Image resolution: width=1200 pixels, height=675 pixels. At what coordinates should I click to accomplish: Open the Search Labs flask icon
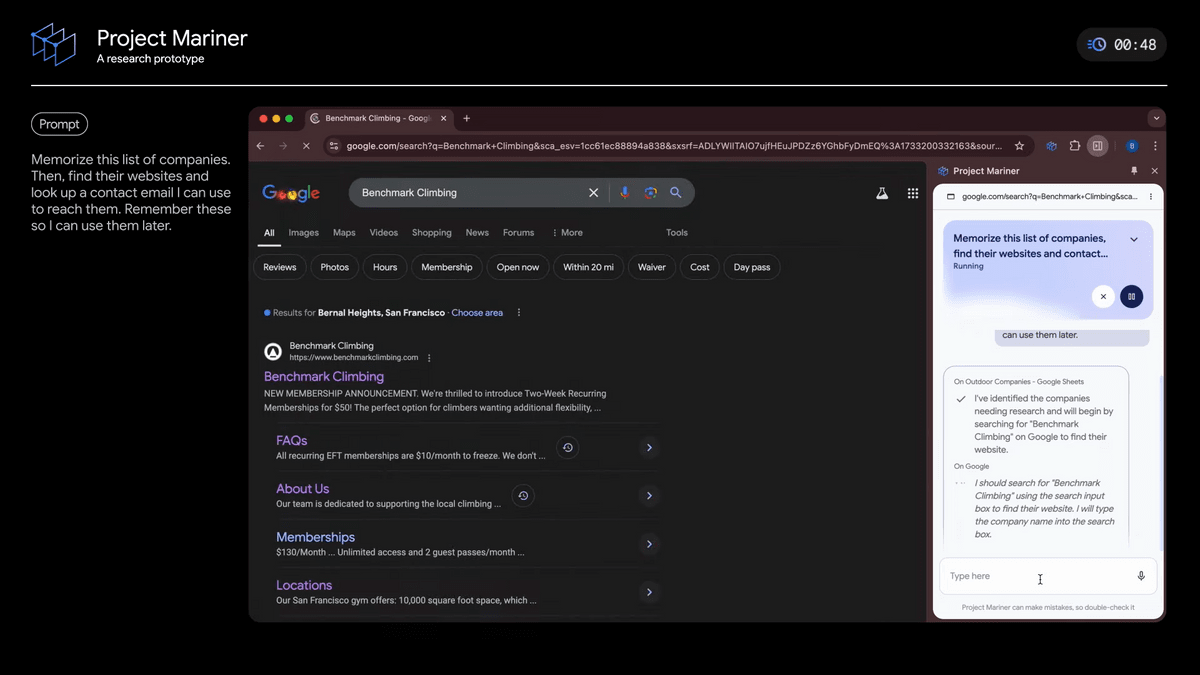882,192
